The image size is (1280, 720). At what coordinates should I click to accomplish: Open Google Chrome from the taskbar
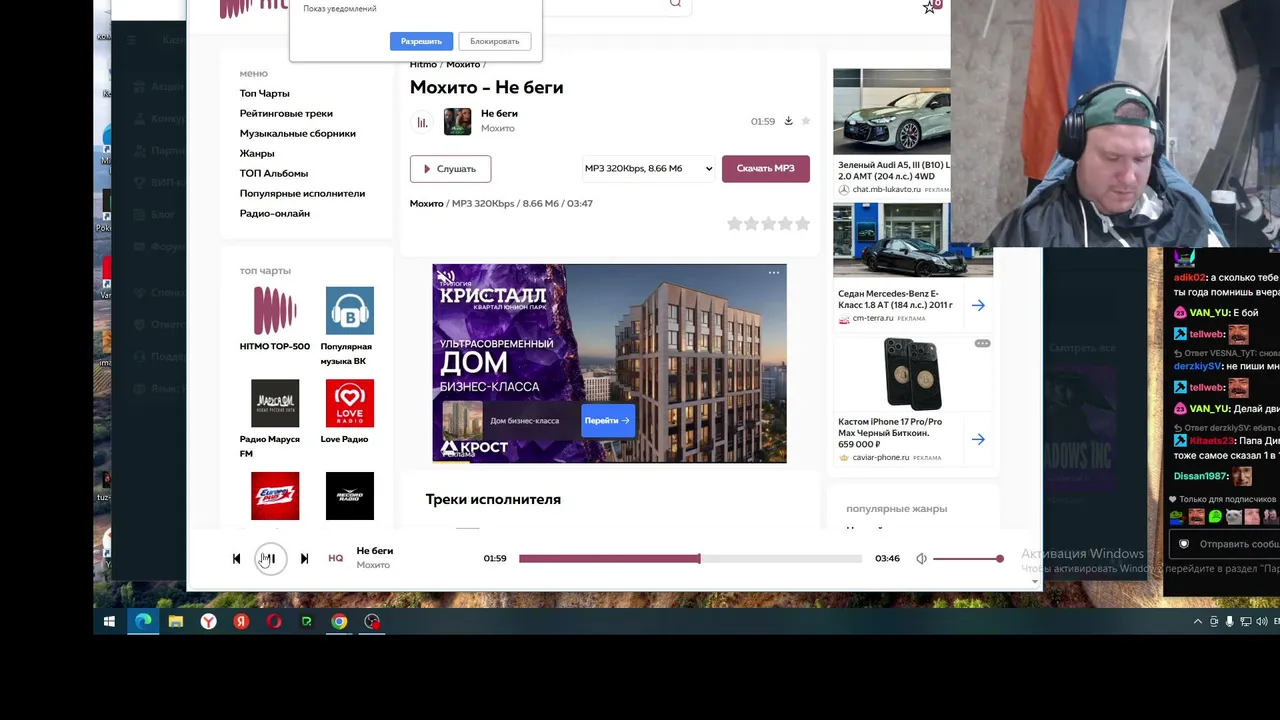(339, 622)
